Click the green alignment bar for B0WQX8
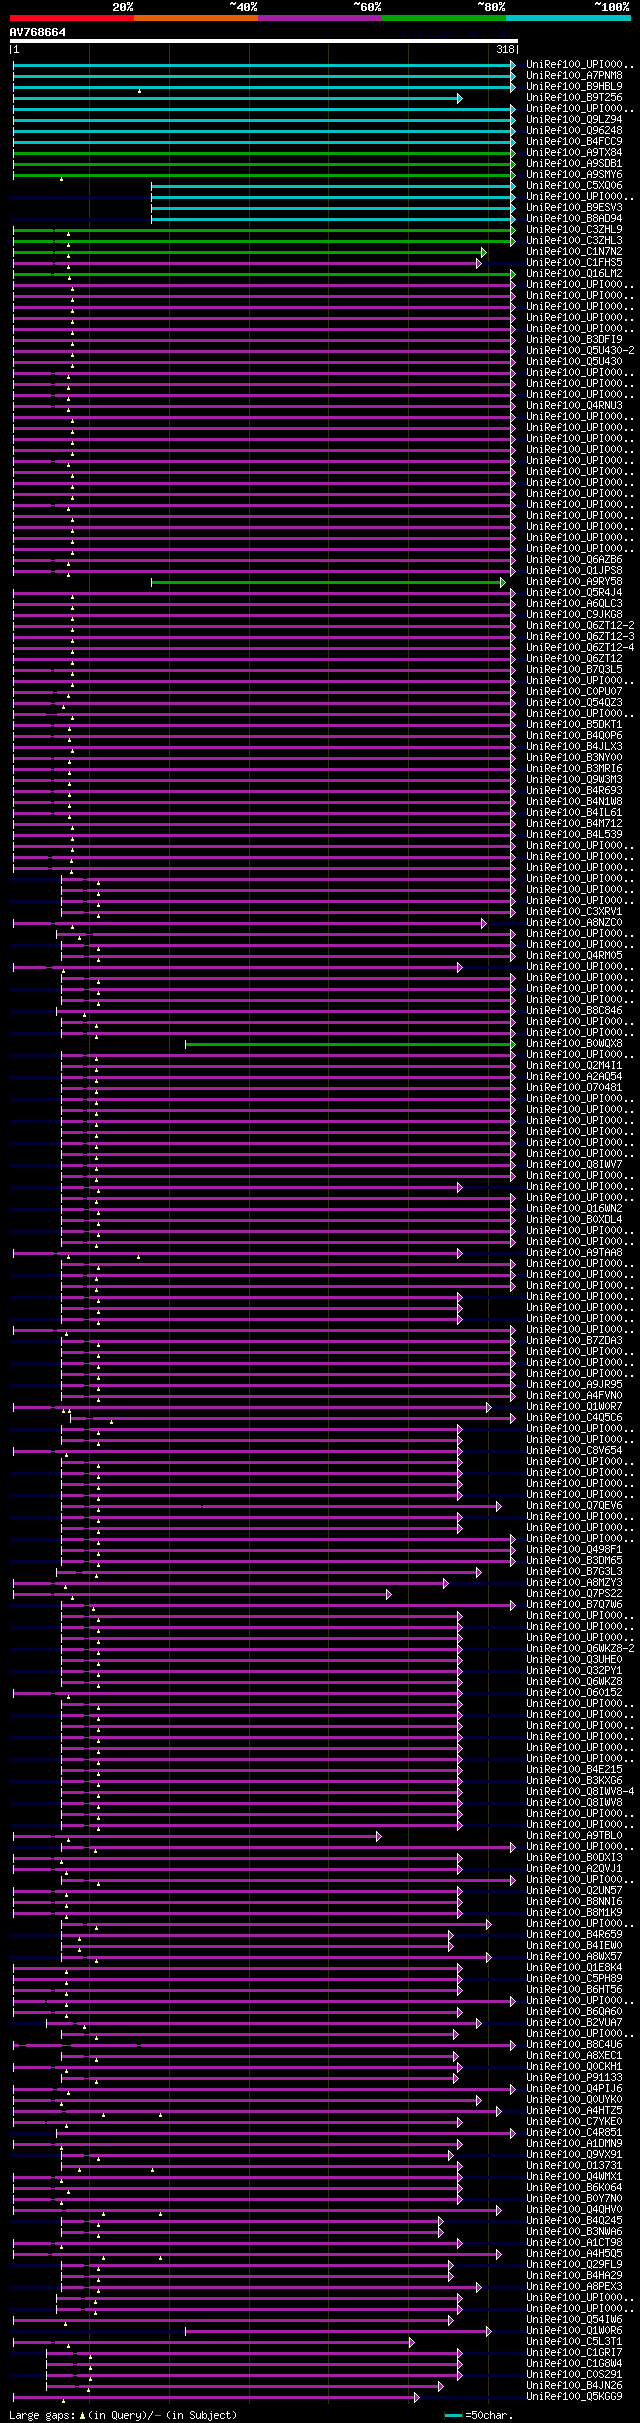The width and height of the screenshot is (640, 2423). [x=350, y=1043]
